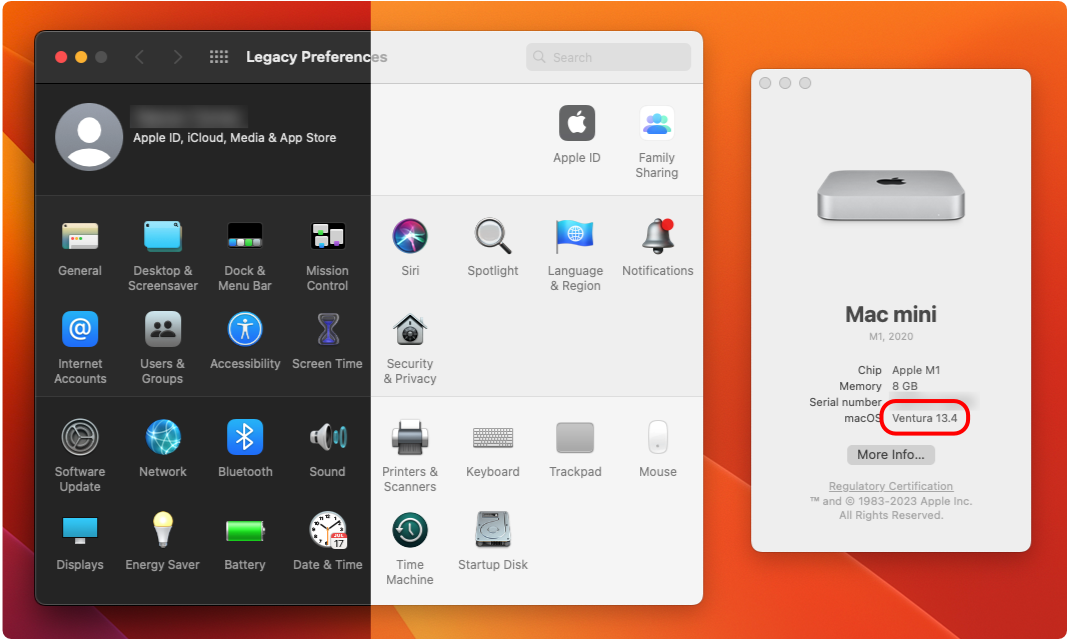Open Keyboard preferences
Image resolution: width=1070 pixels, height=640 pixels.
pyautogui.click(x=493, y=437)
